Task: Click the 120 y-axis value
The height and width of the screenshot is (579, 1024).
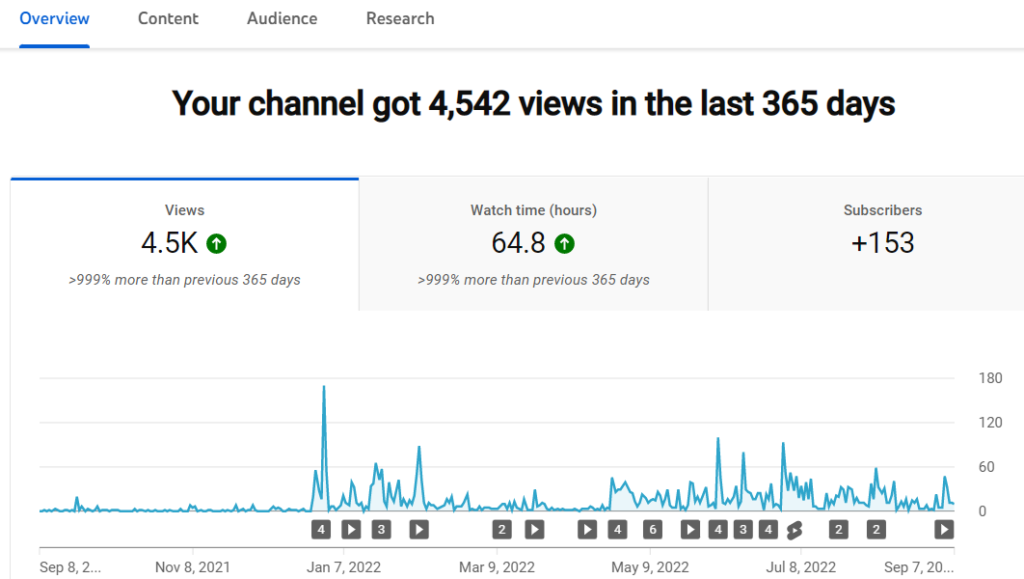Action: click(x=990, y=422)
